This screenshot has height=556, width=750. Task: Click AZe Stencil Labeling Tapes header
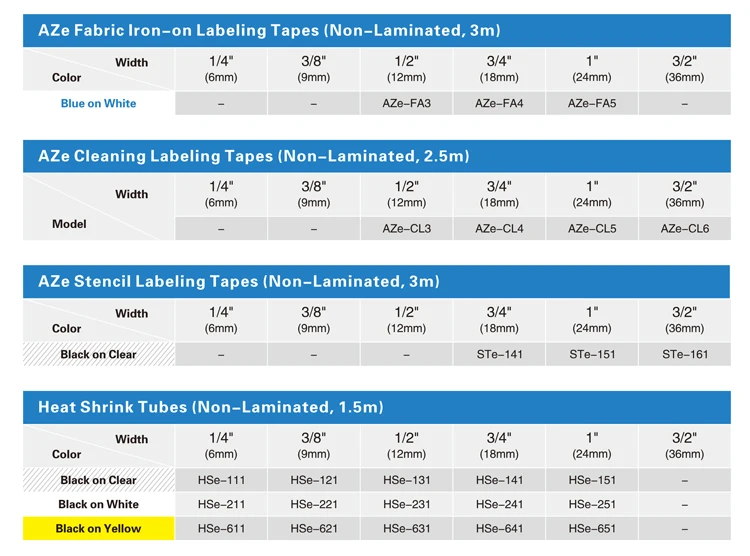377,281
